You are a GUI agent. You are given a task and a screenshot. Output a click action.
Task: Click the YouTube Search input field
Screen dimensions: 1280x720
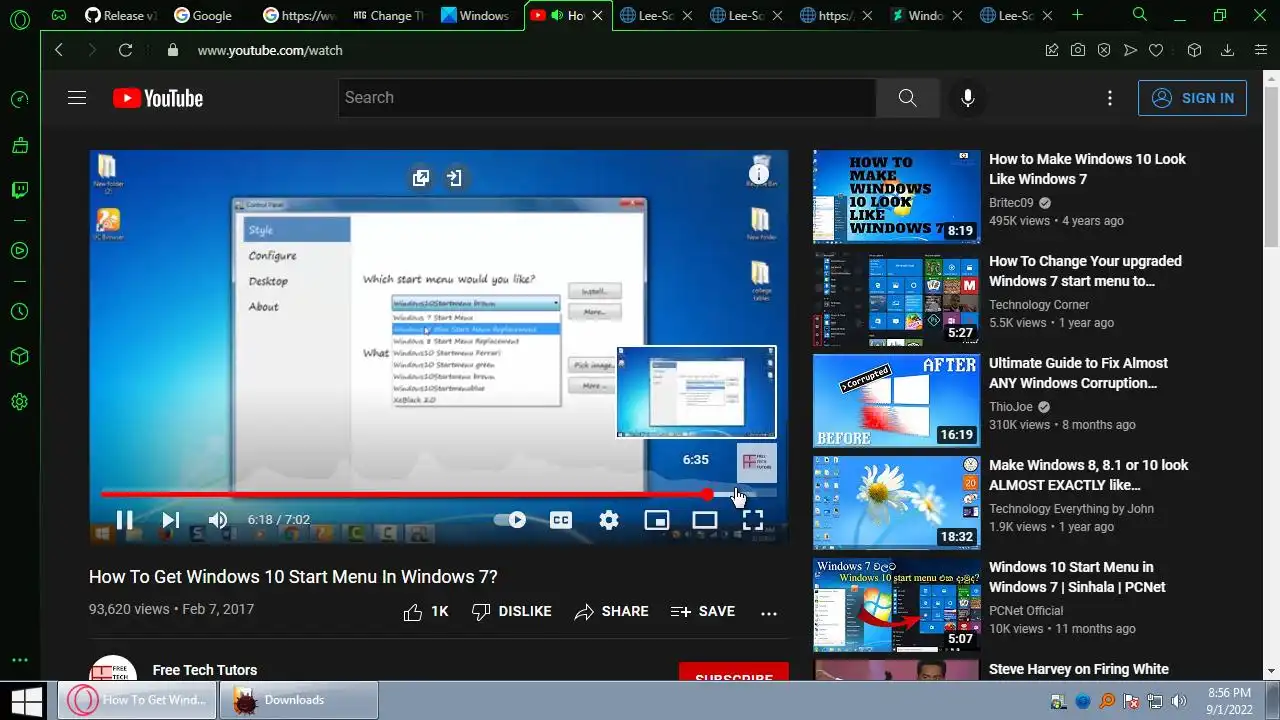click(x=607, y=98)
